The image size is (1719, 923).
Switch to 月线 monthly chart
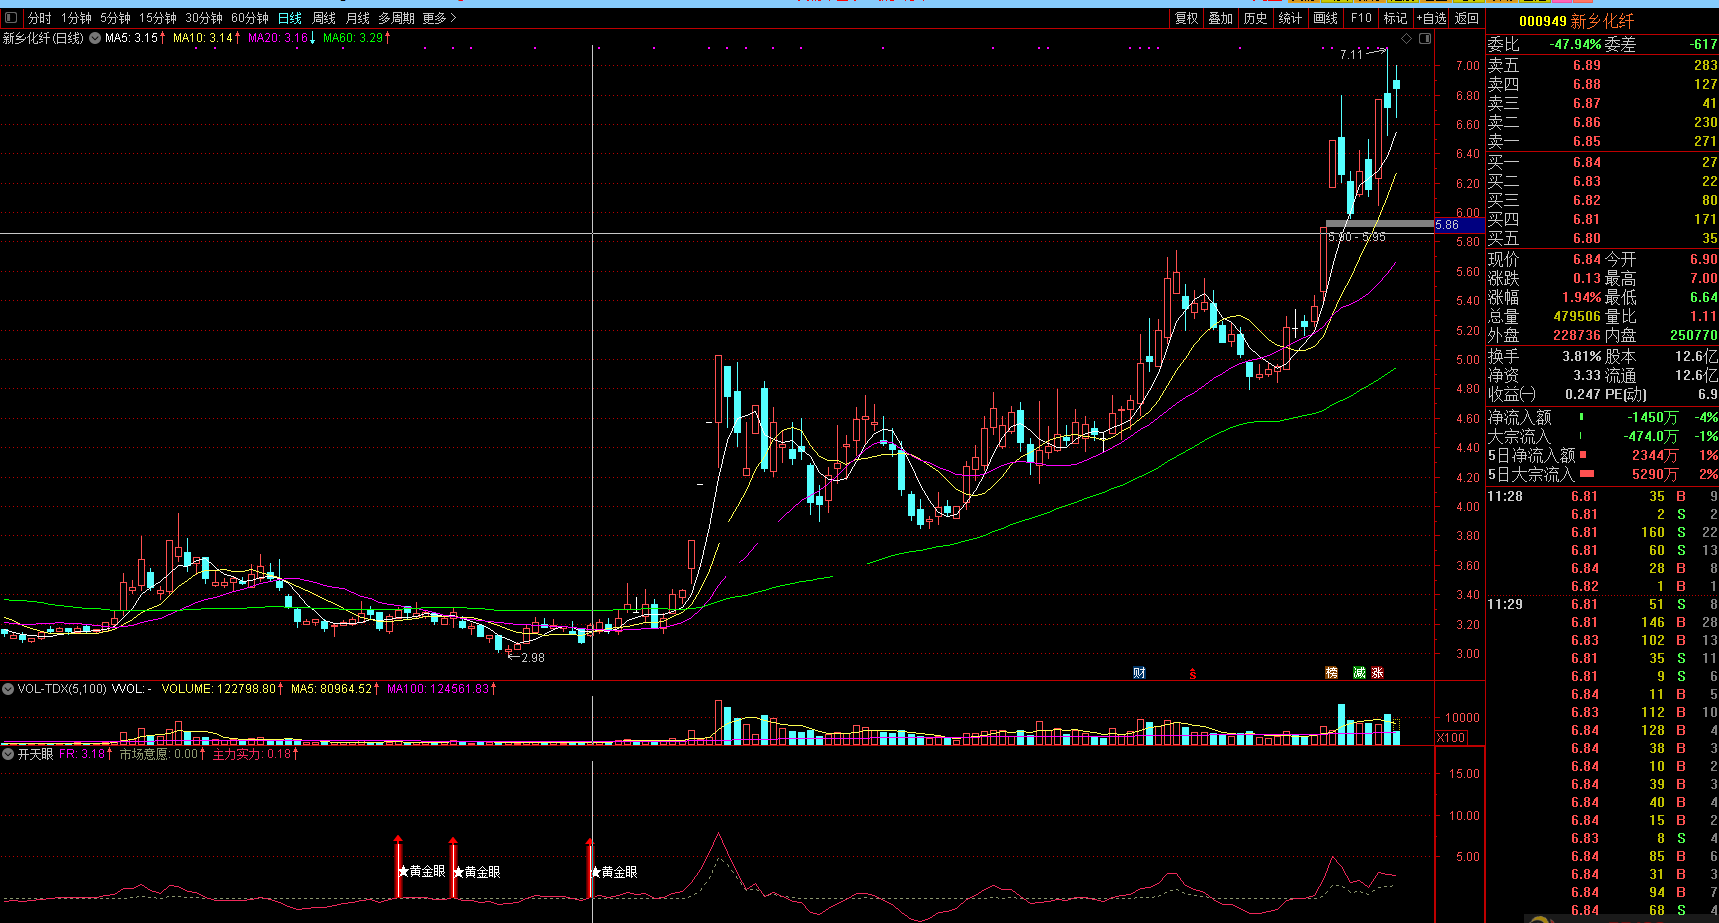click(x=358, y=18)
